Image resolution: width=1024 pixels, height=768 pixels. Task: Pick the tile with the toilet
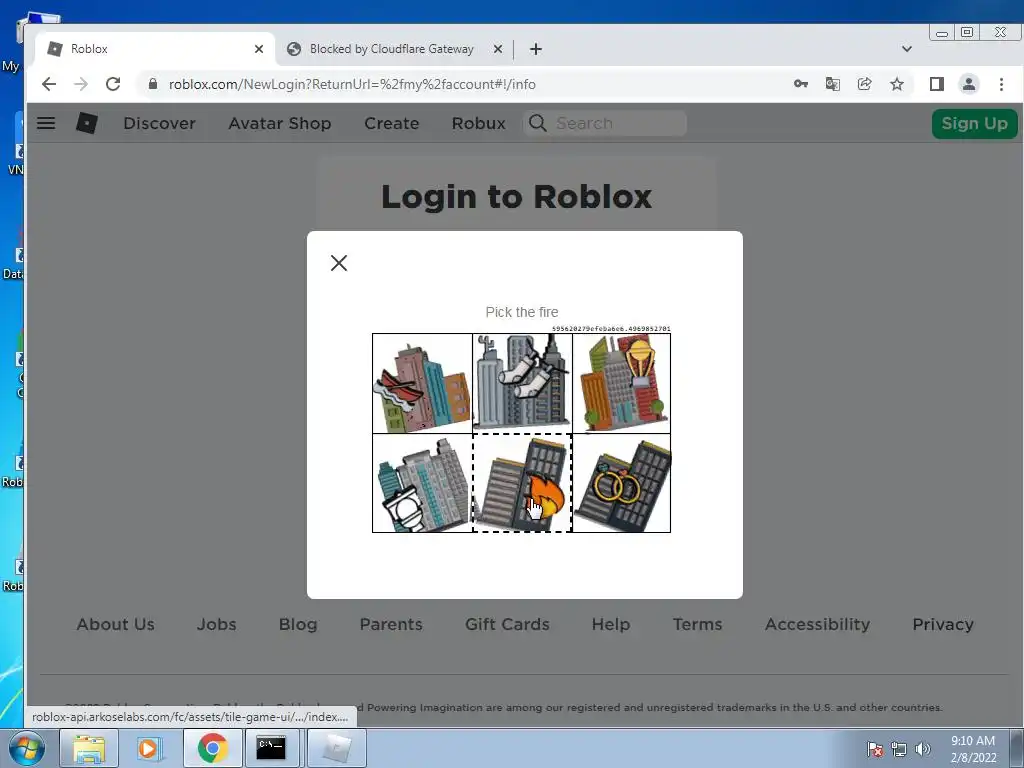click(423, 483)
